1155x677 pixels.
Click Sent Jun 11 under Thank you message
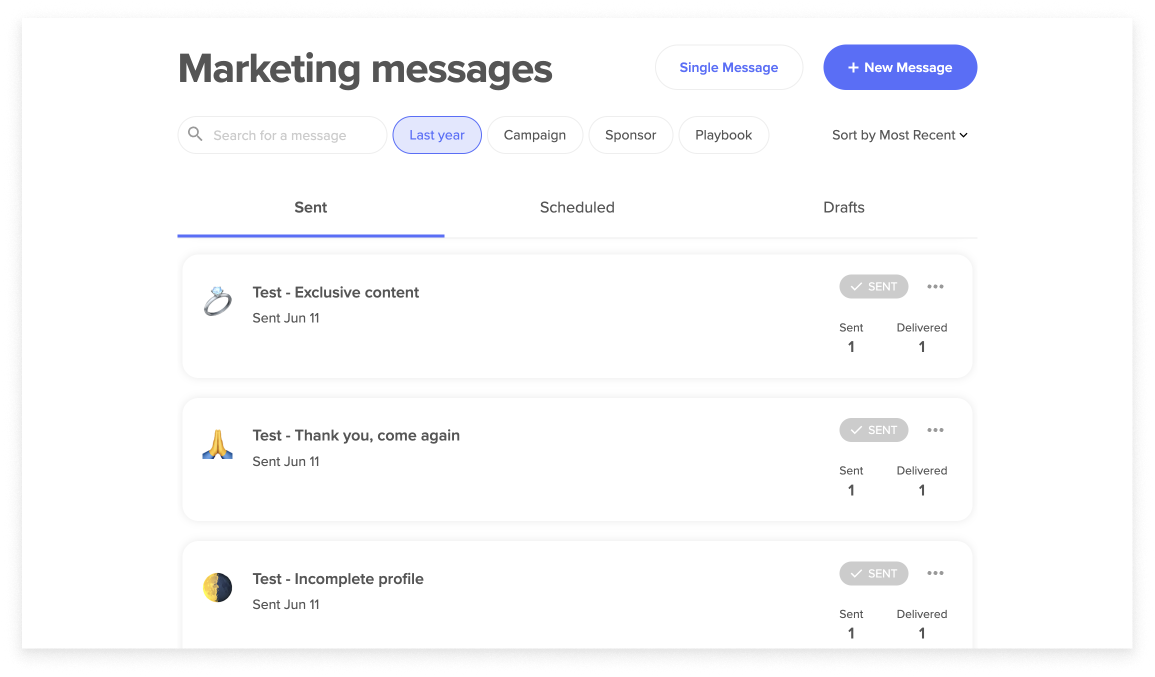pyautogui.click(x=286, y=461)
